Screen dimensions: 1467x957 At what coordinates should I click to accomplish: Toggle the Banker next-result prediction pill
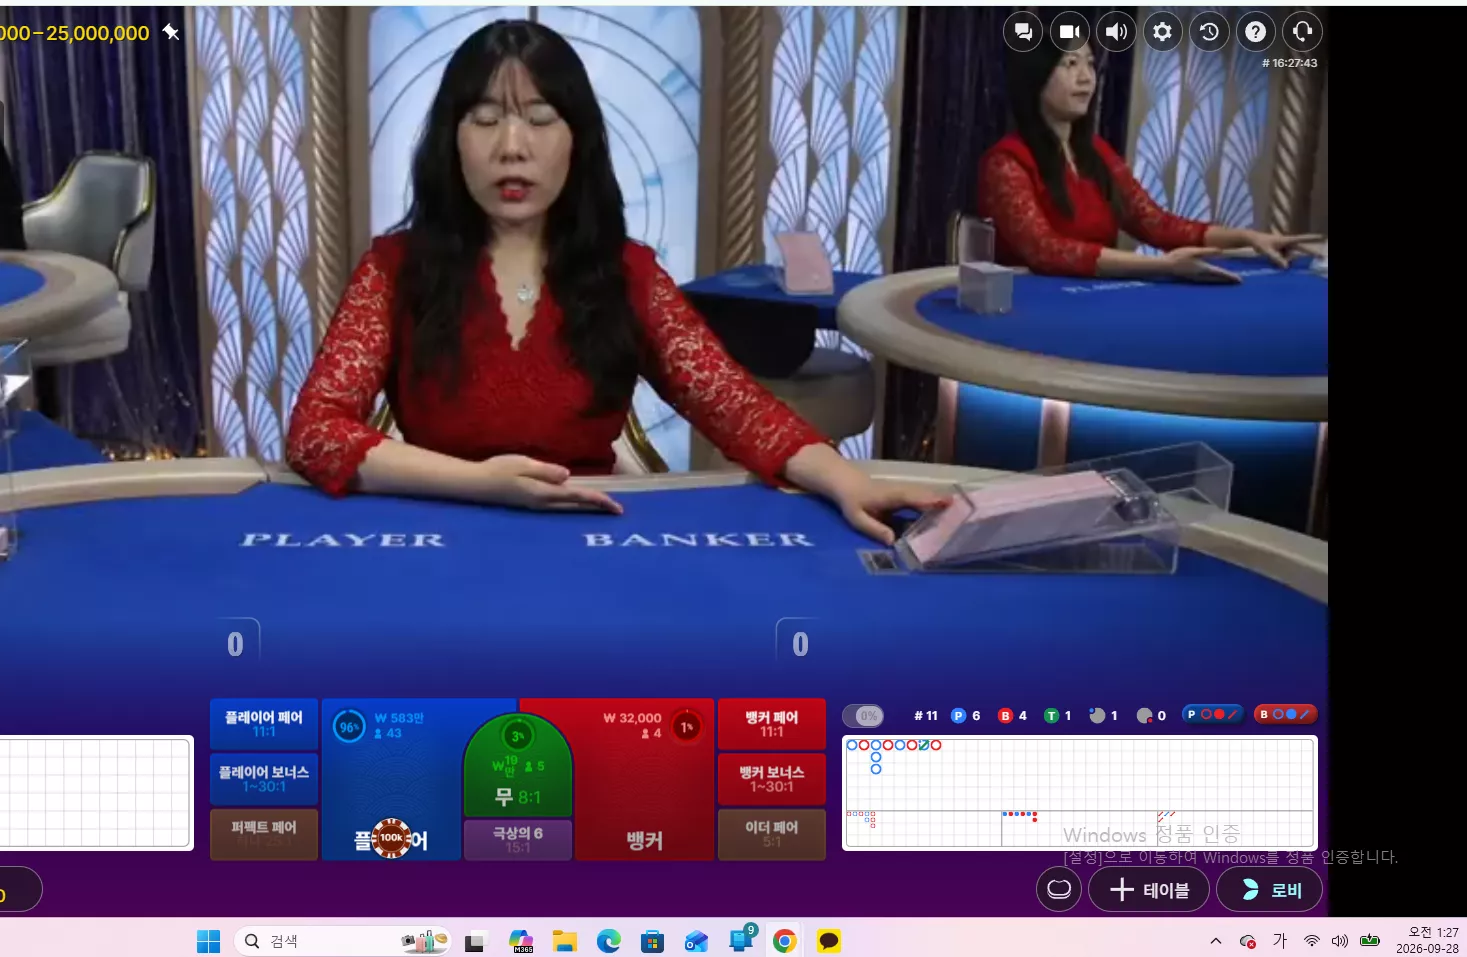click(x=1285, y=714)
